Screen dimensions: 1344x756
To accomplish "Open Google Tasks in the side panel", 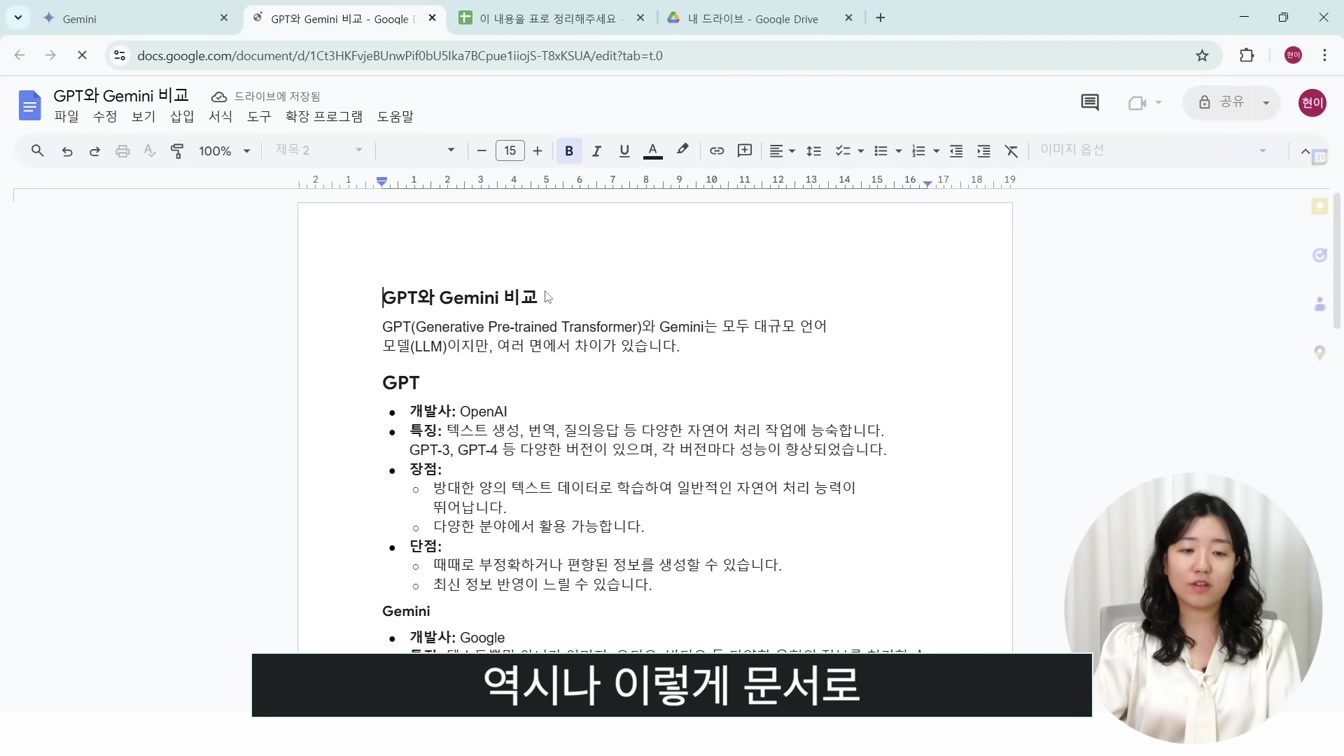I will point(1320,255).
